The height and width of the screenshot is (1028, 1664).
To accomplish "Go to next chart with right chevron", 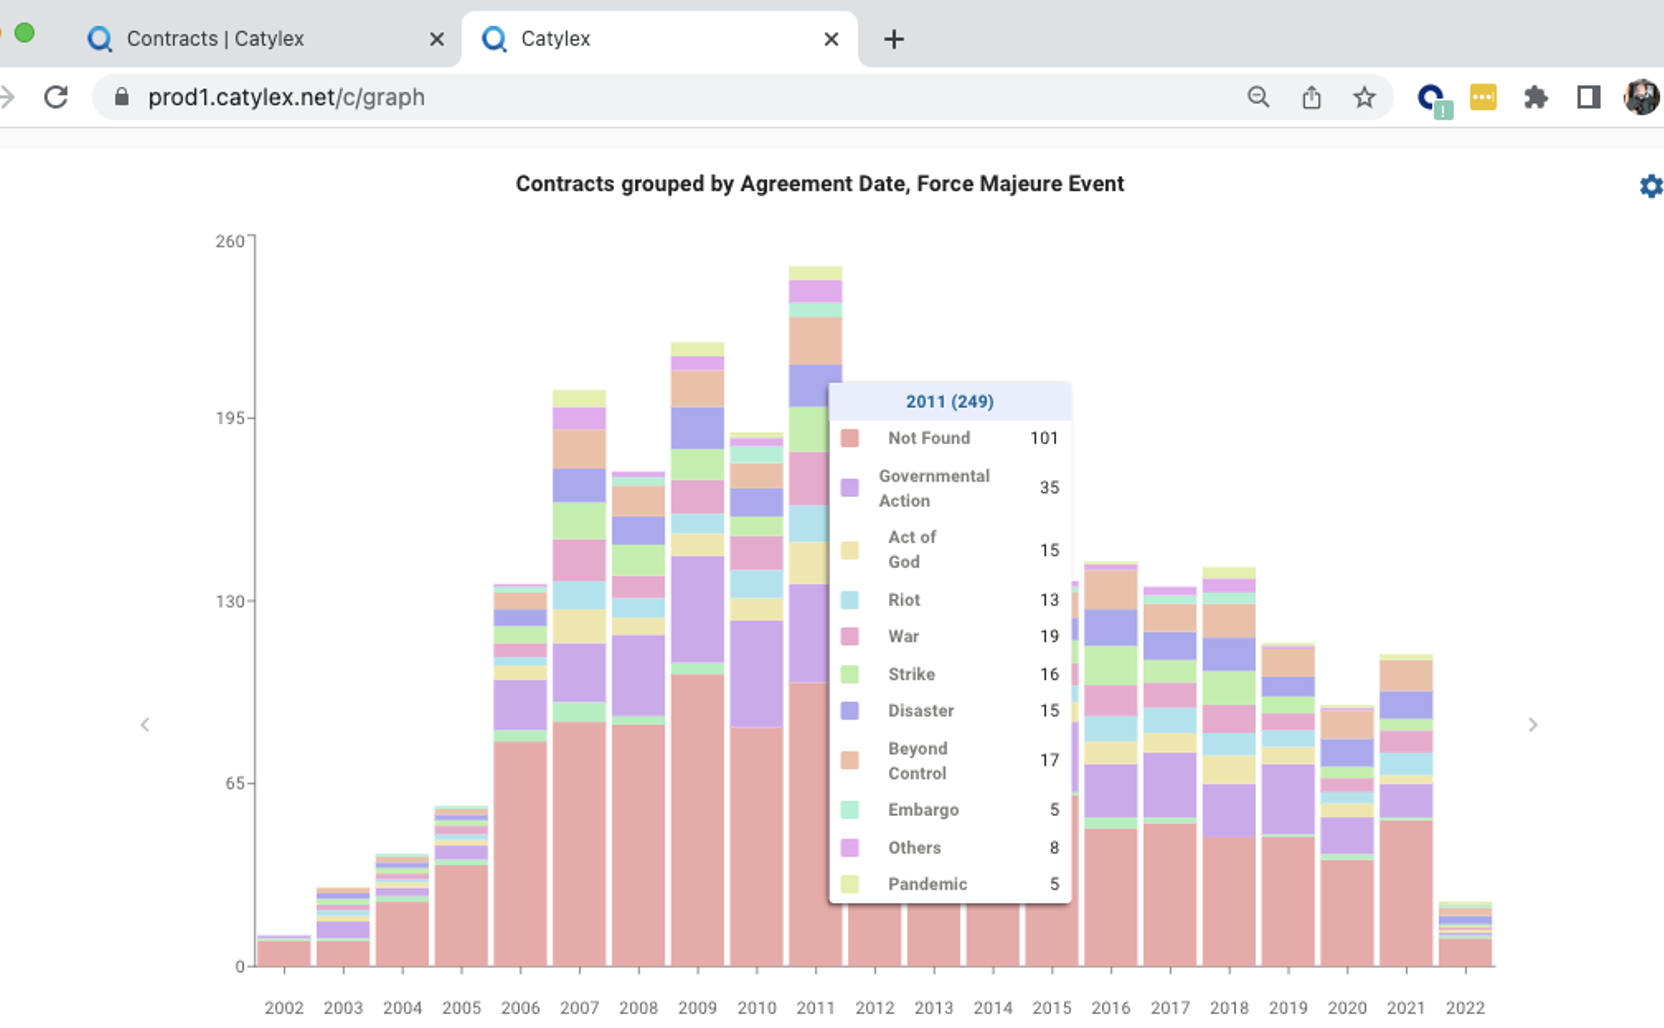I will click(x=1532, y=725).
